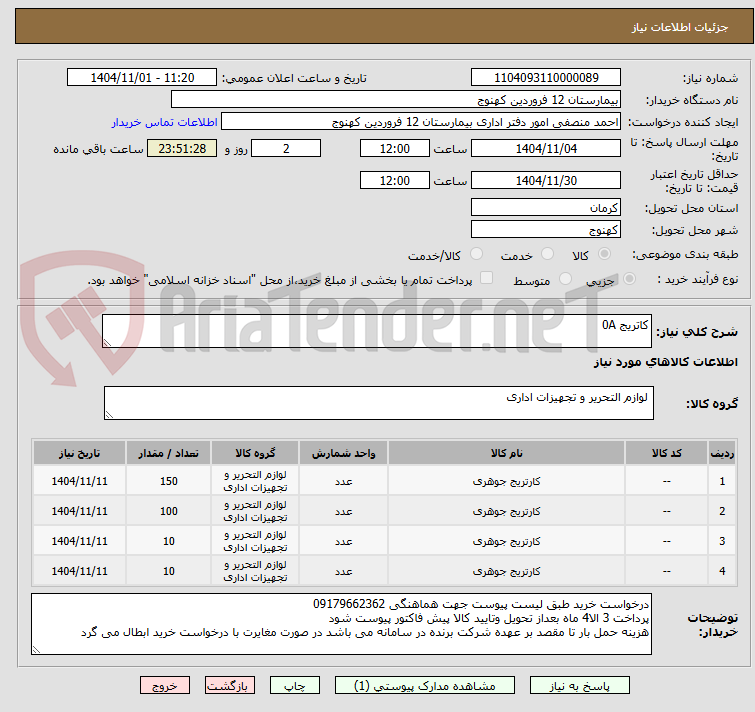The image size is (755, 712).
Task: Click the quantity 150 cell
Action: coord(169,481)
